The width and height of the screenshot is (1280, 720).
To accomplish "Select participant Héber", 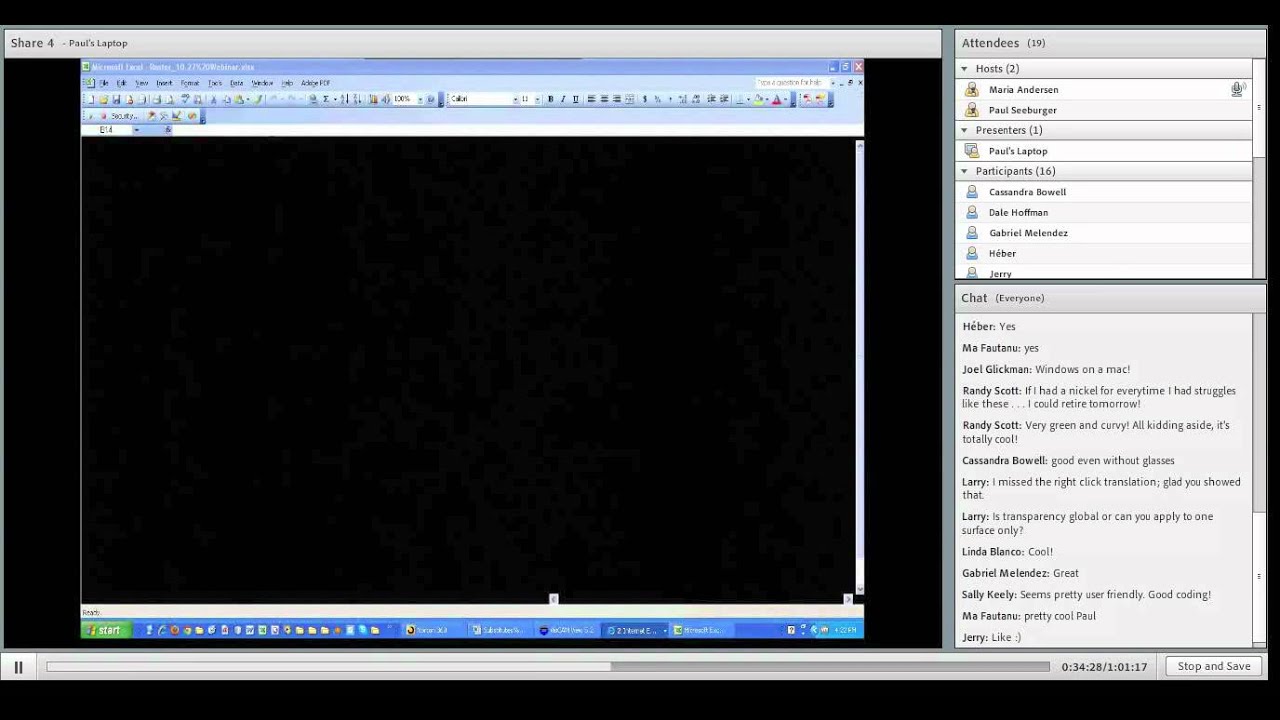I will point(1105,253).
